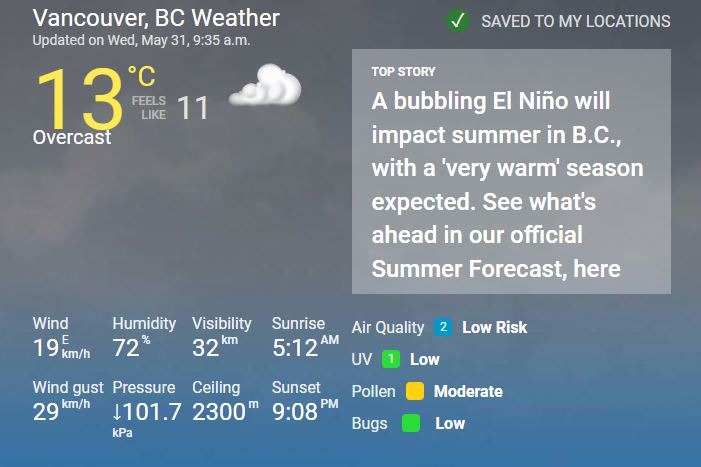Select the Air Quality Low Risk label
701x467 pixels.
tap(494, 327)
